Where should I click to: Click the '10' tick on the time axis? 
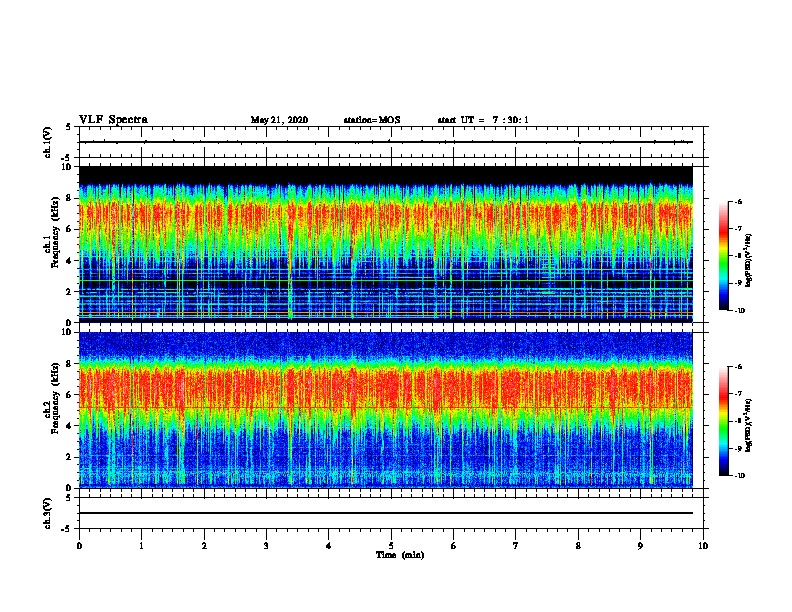tap(703, 546)
